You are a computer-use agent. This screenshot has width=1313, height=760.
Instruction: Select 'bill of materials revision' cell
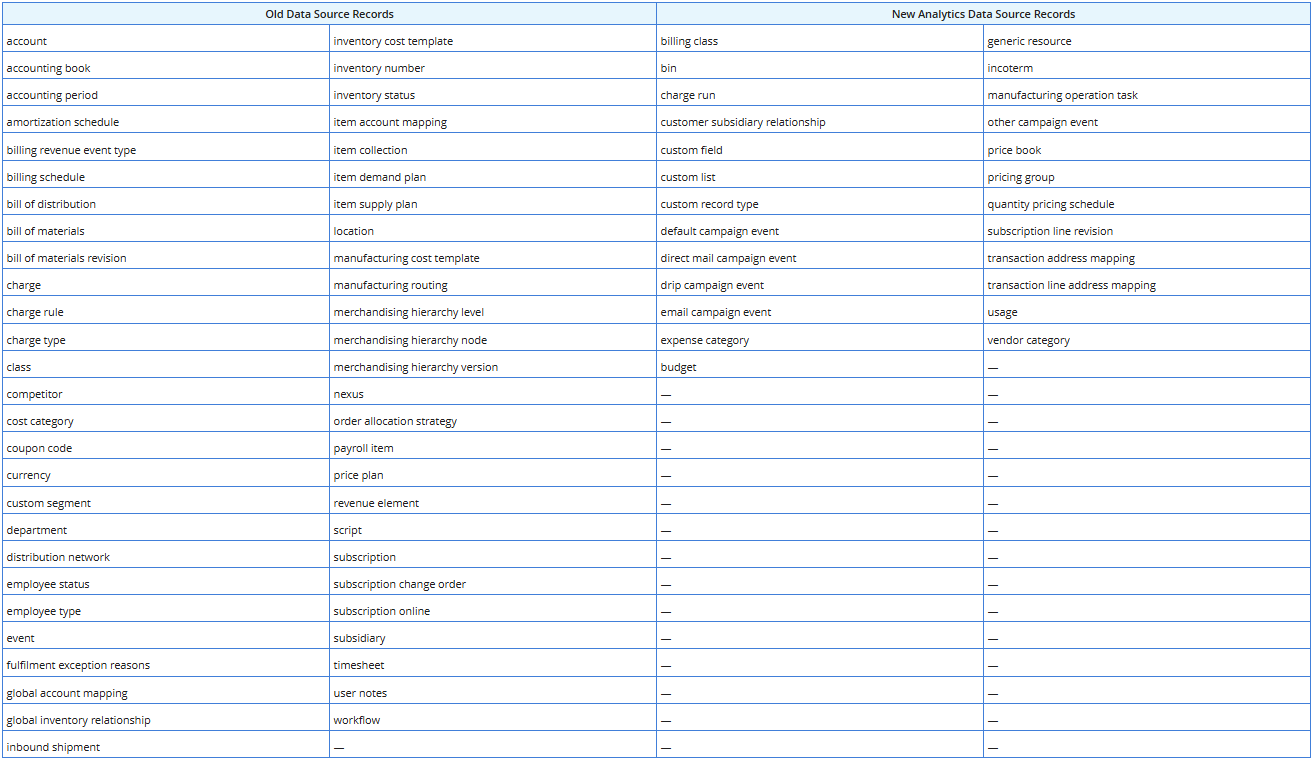point(67,258)
